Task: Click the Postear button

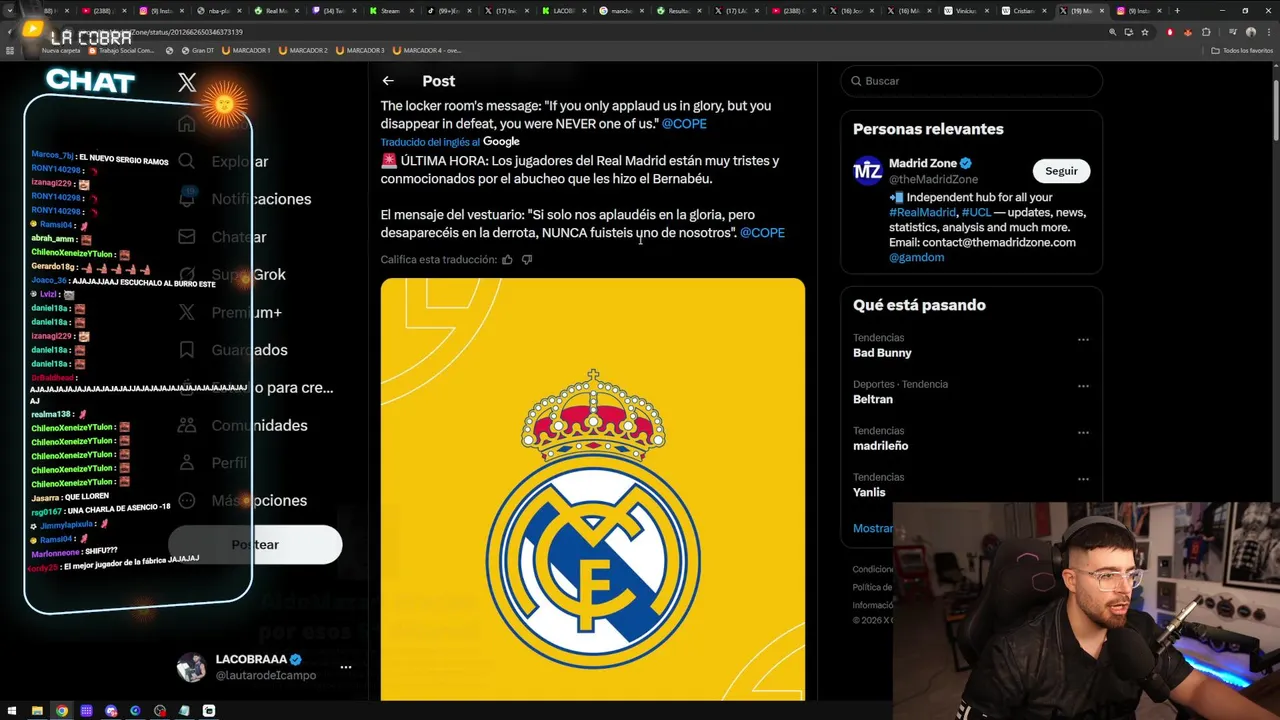Action: tap(255, 545)
